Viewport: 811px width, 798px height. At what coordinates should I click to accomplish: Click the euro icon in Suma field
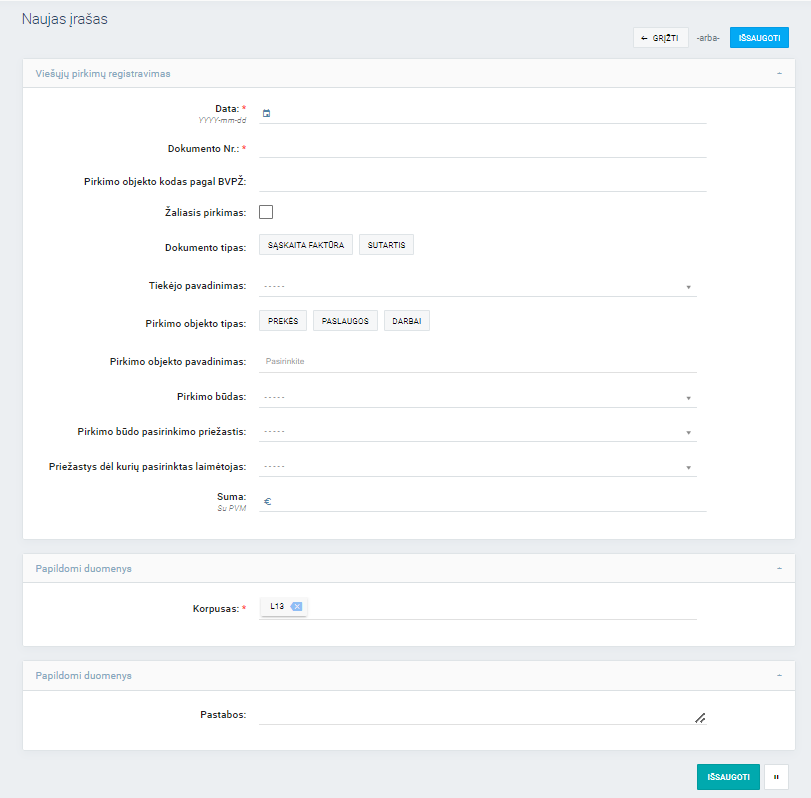coord(267,502)
